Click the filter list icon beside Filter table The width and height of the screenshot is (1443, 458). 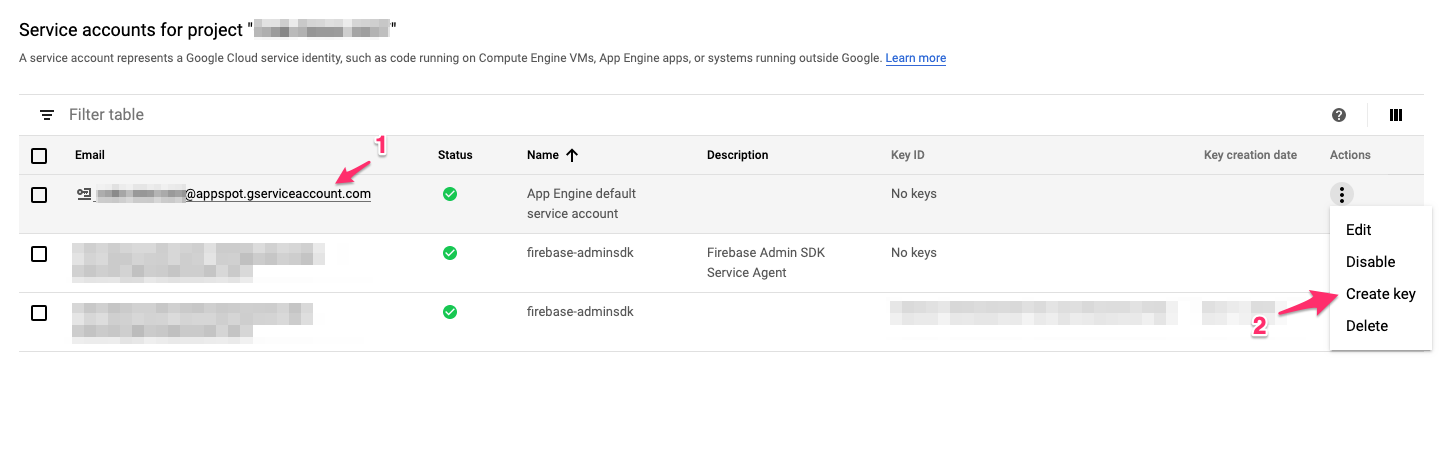pos(46,115)
